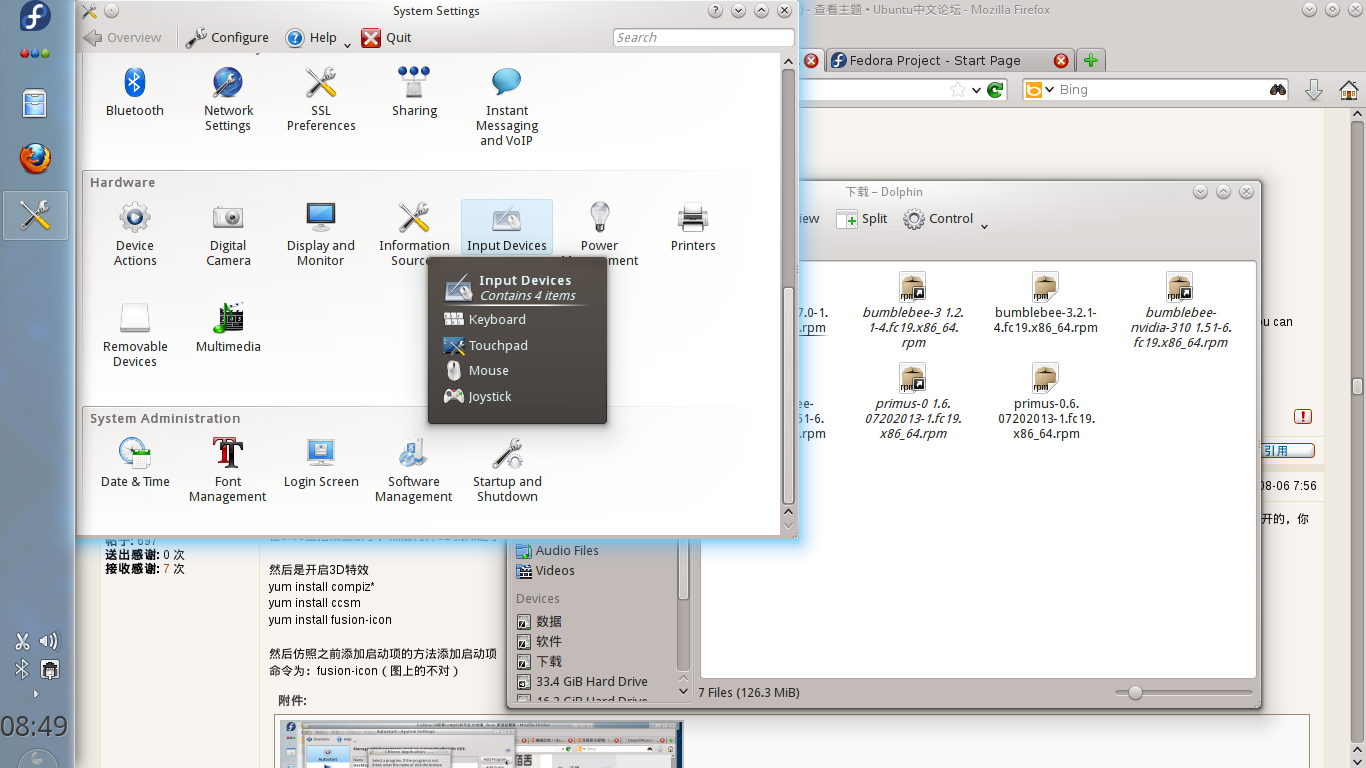Open Digital Camera module

click(x=228, y=235)
